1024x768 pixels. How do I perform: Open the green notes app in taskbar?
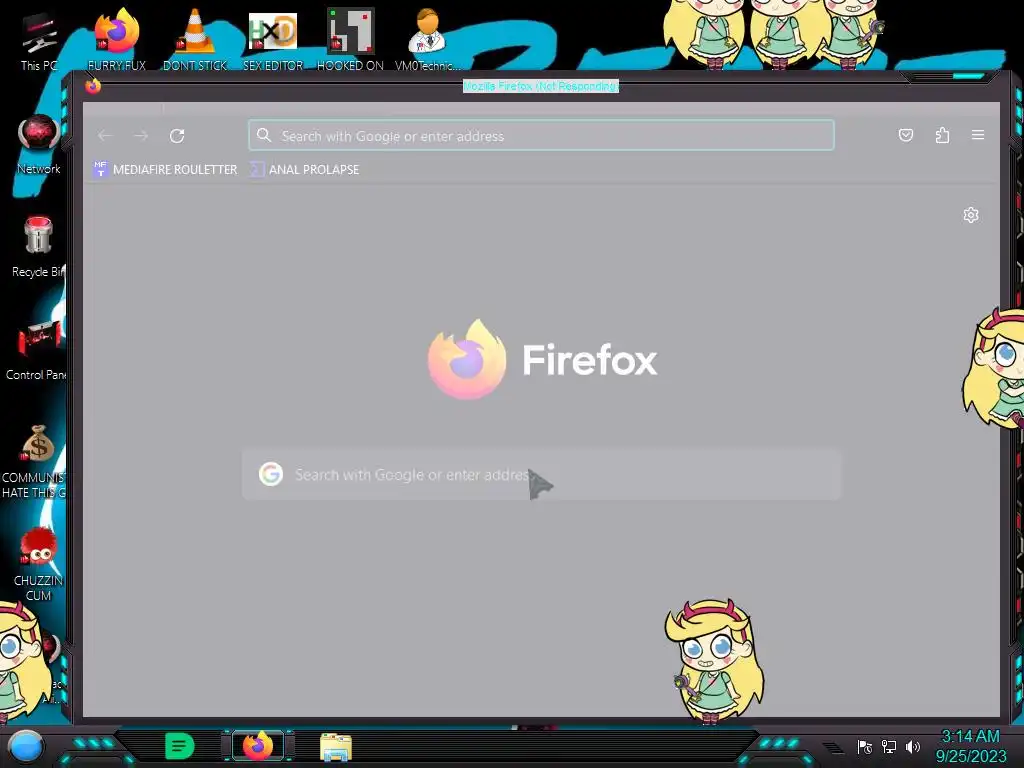point(180,746)
